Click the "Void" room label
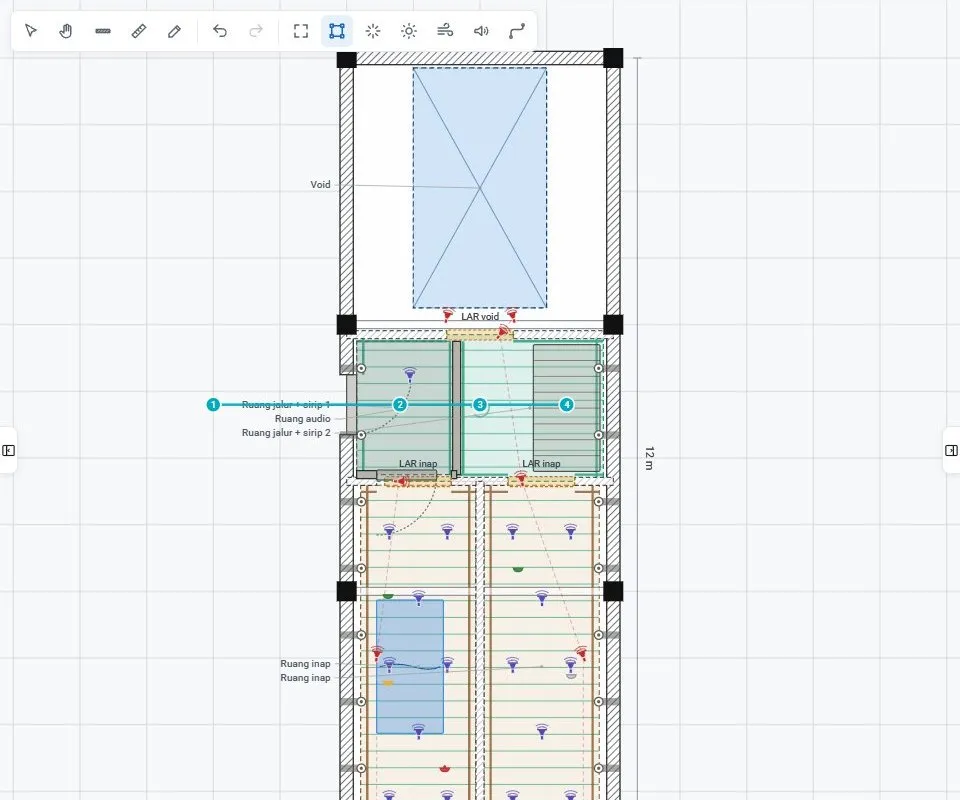Viewport: 960px width, 800px height. 320,184
